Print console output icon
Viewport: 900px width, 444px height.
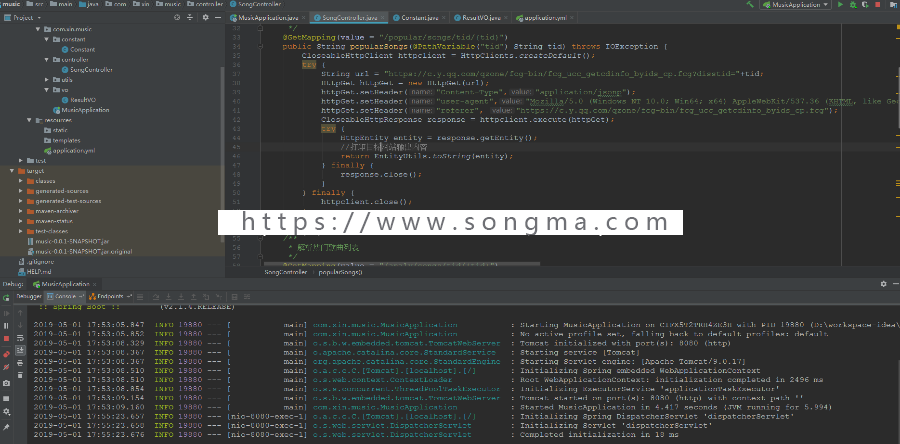pos(20,363)
